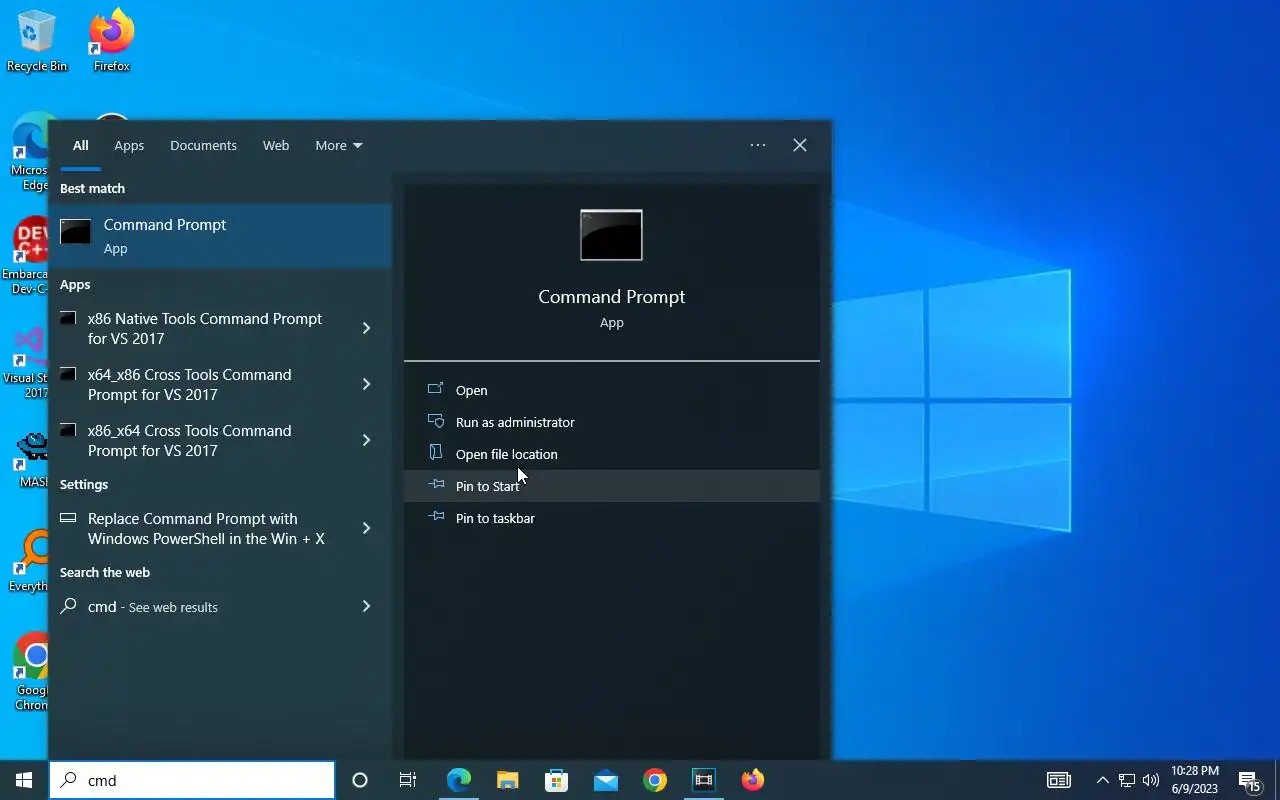
Task: Select Pin to taskbar
Action: tap(612, 518)
